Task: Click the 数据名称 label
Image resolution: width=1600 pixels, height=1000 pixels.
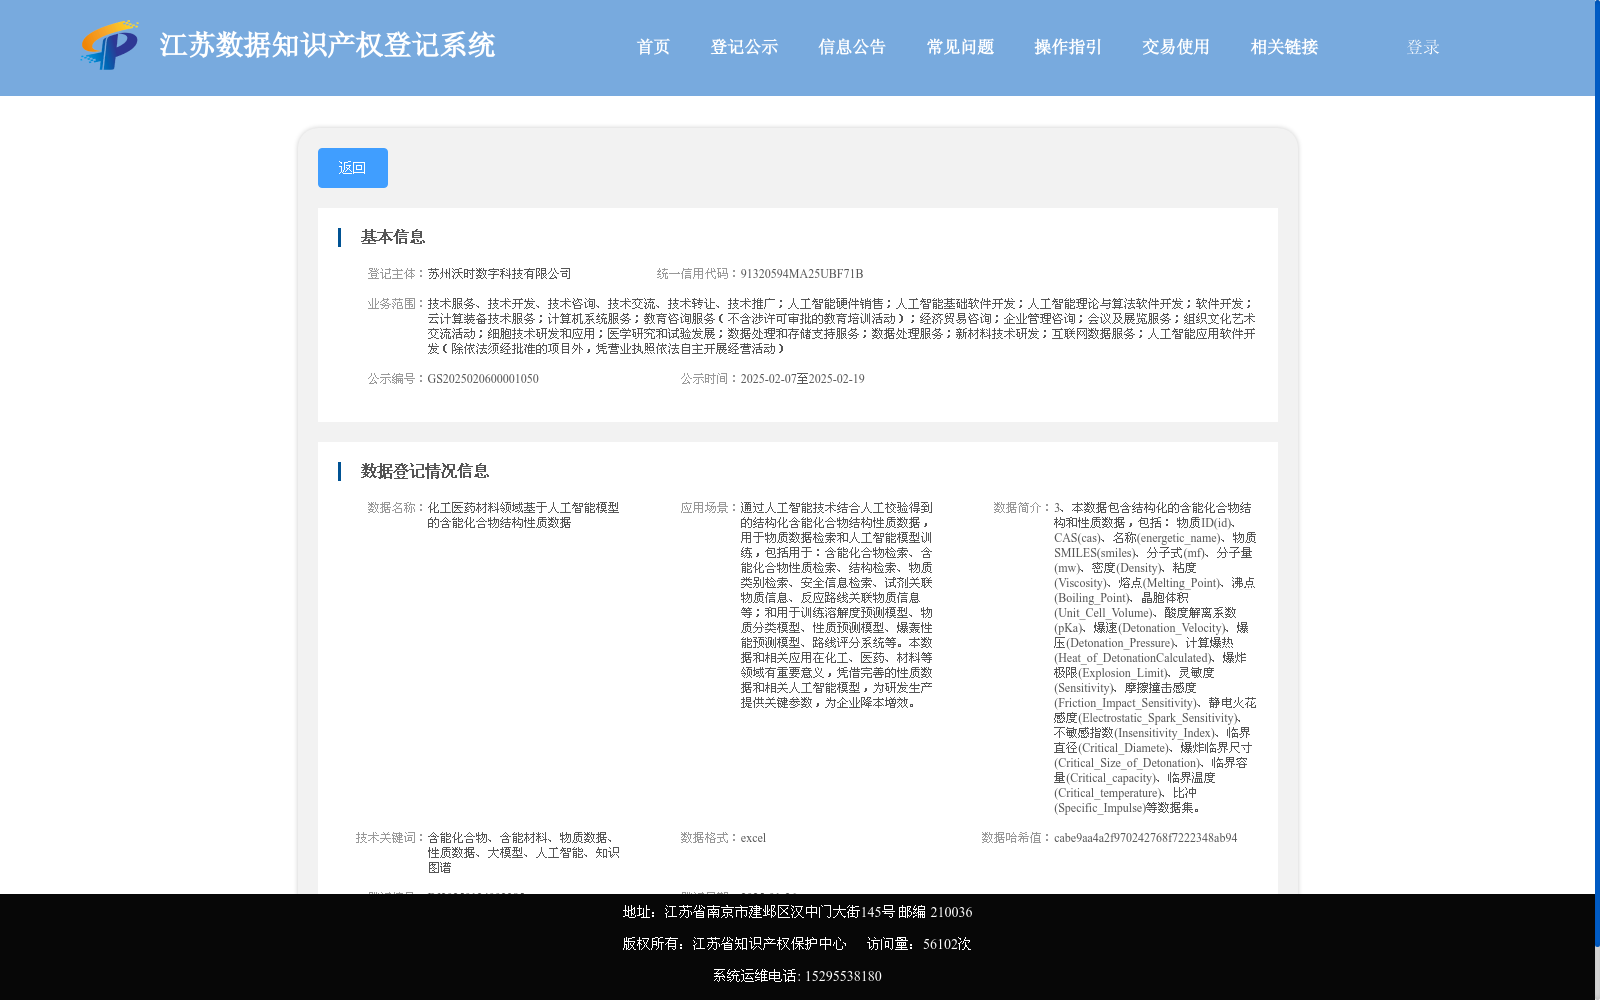Action: (397, 508)
